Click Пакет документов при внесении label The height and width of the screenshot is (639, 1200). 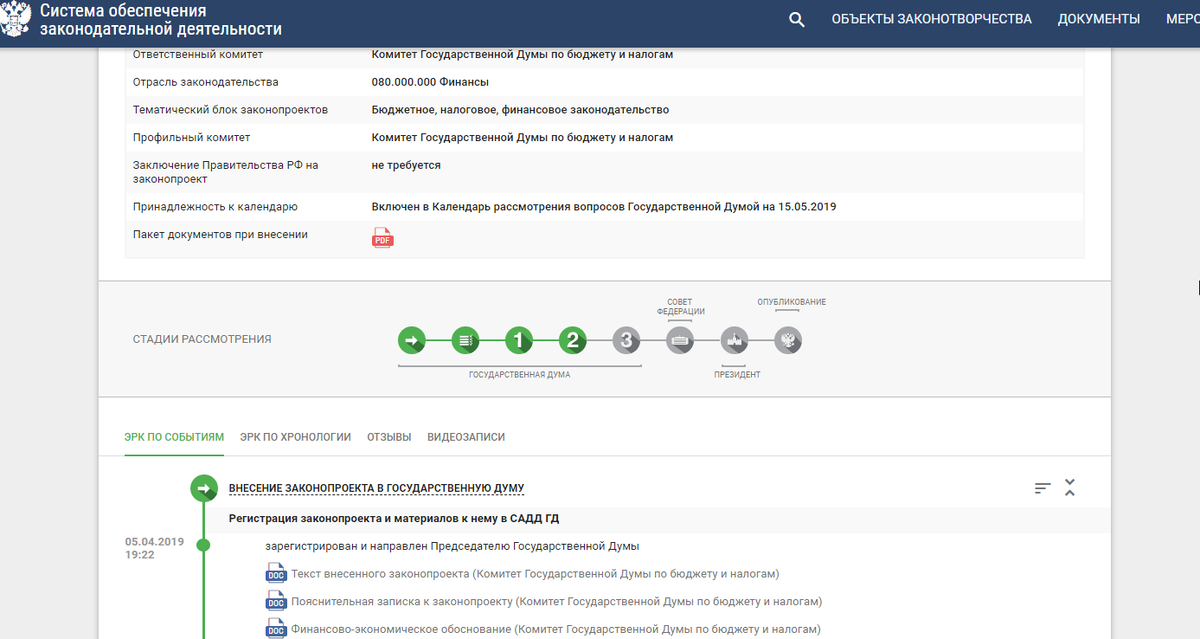click(220, 235)
